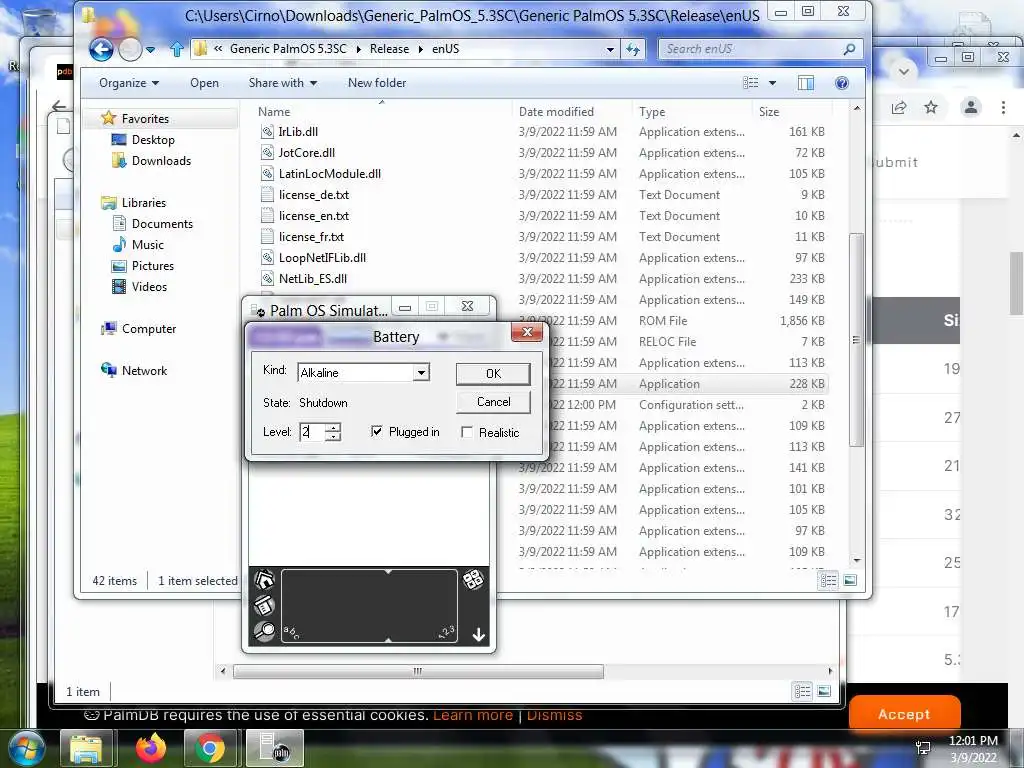Open the Organize dropdown menu

tap(129, 83)
